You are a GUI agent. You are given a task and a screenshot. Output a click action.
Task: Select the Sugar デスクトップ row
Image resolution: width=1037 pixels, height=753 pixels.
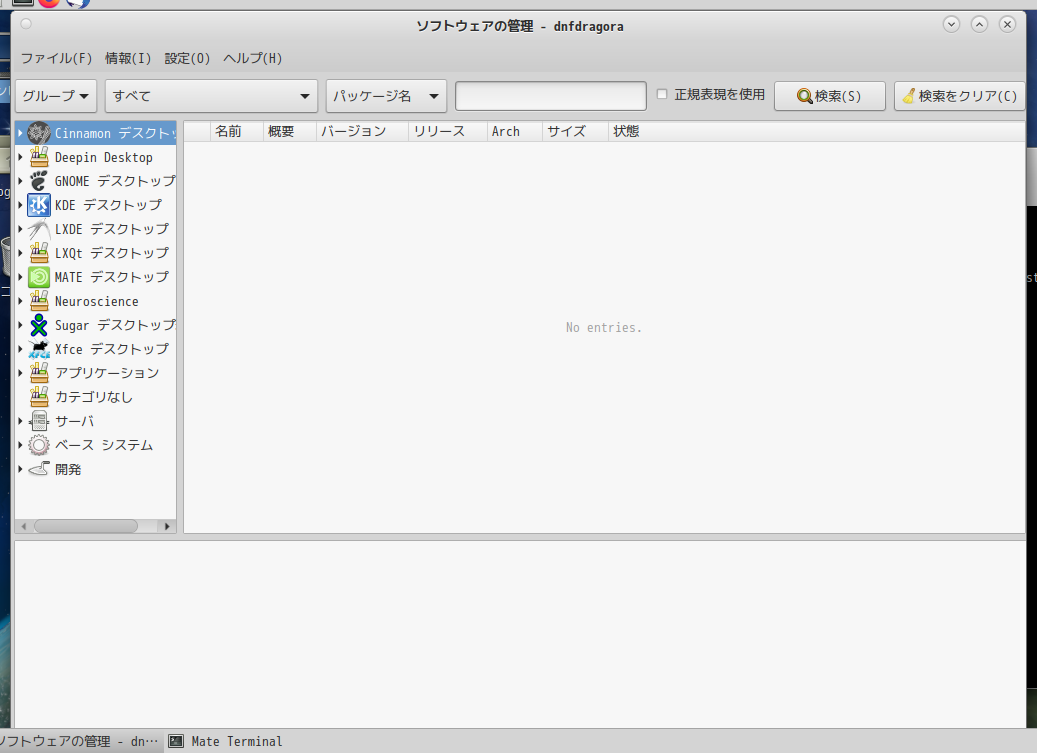[96, 325]
